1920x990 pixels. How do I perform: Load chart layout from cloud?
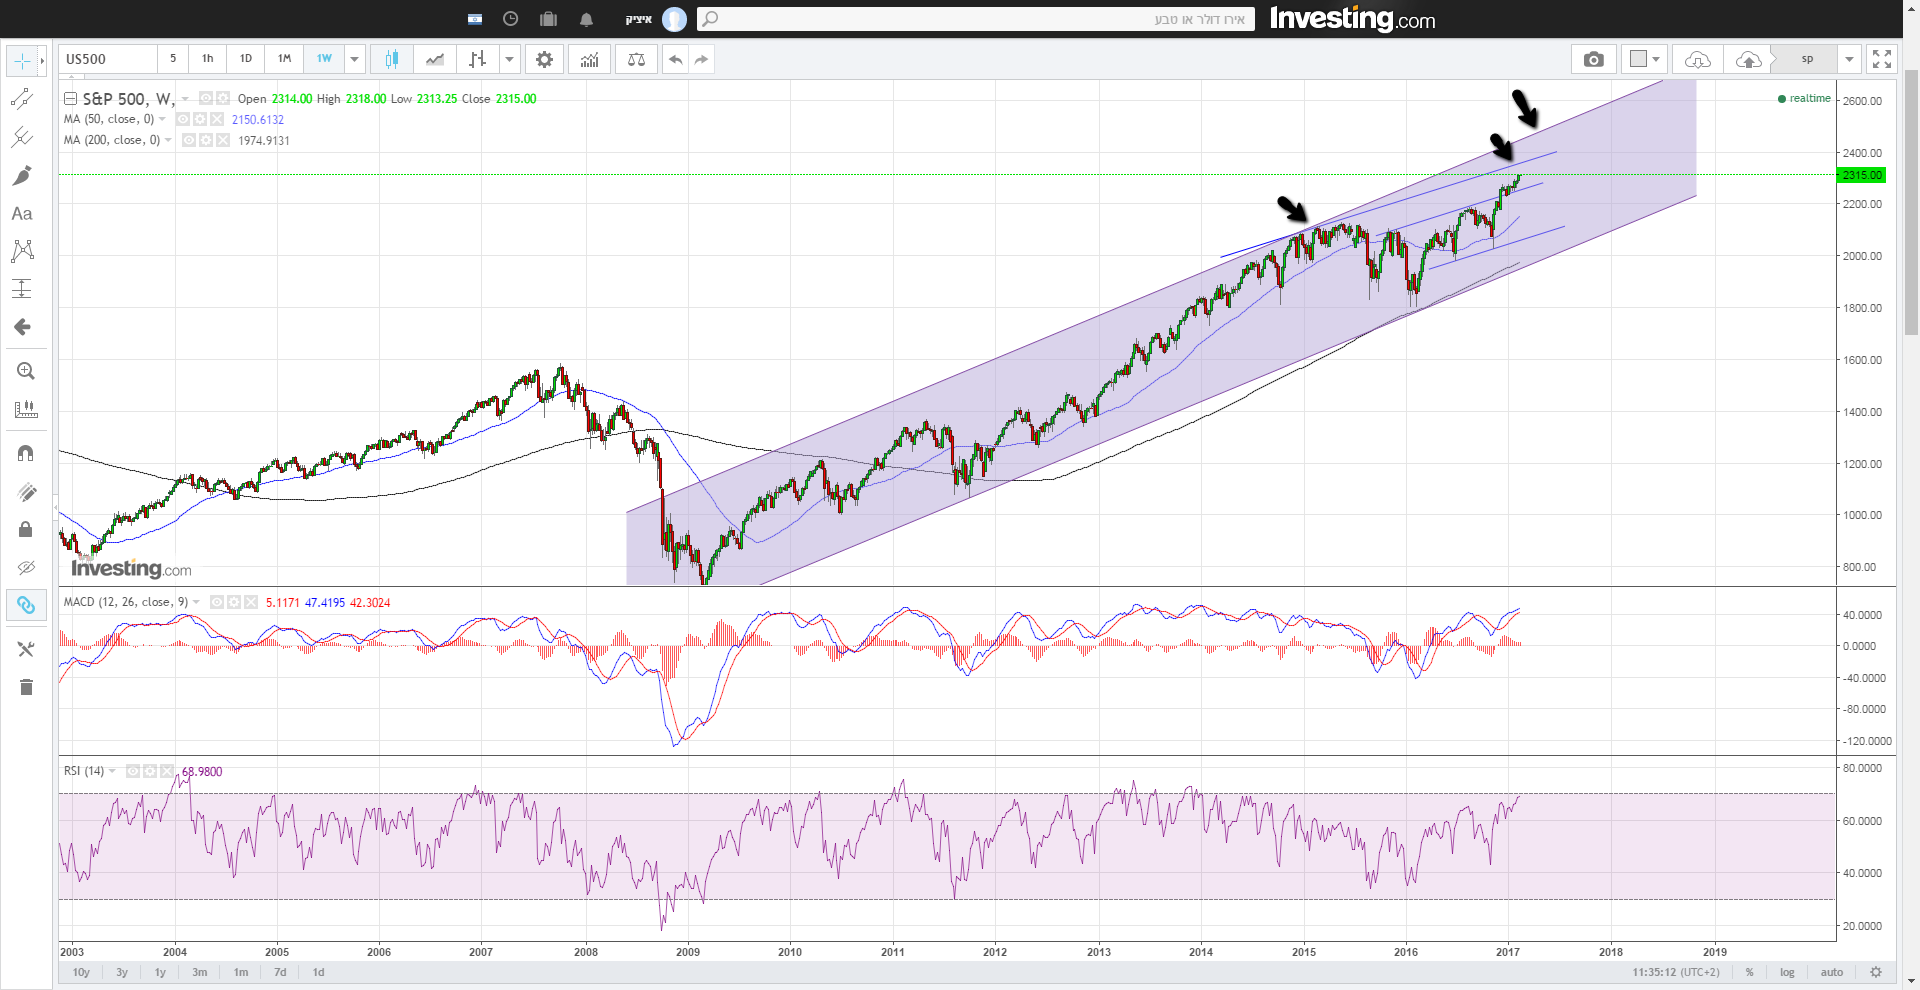(1697, 60)
